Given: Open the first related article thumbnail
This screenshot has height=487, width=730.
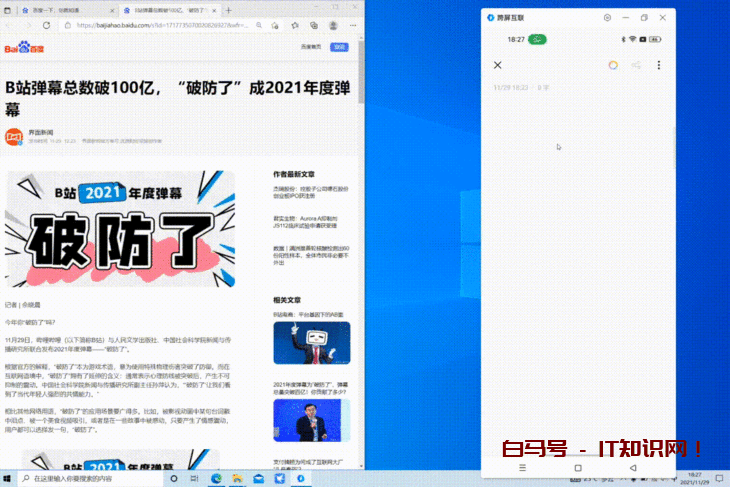Looking at the screenshot, I should tap(311, 343).
